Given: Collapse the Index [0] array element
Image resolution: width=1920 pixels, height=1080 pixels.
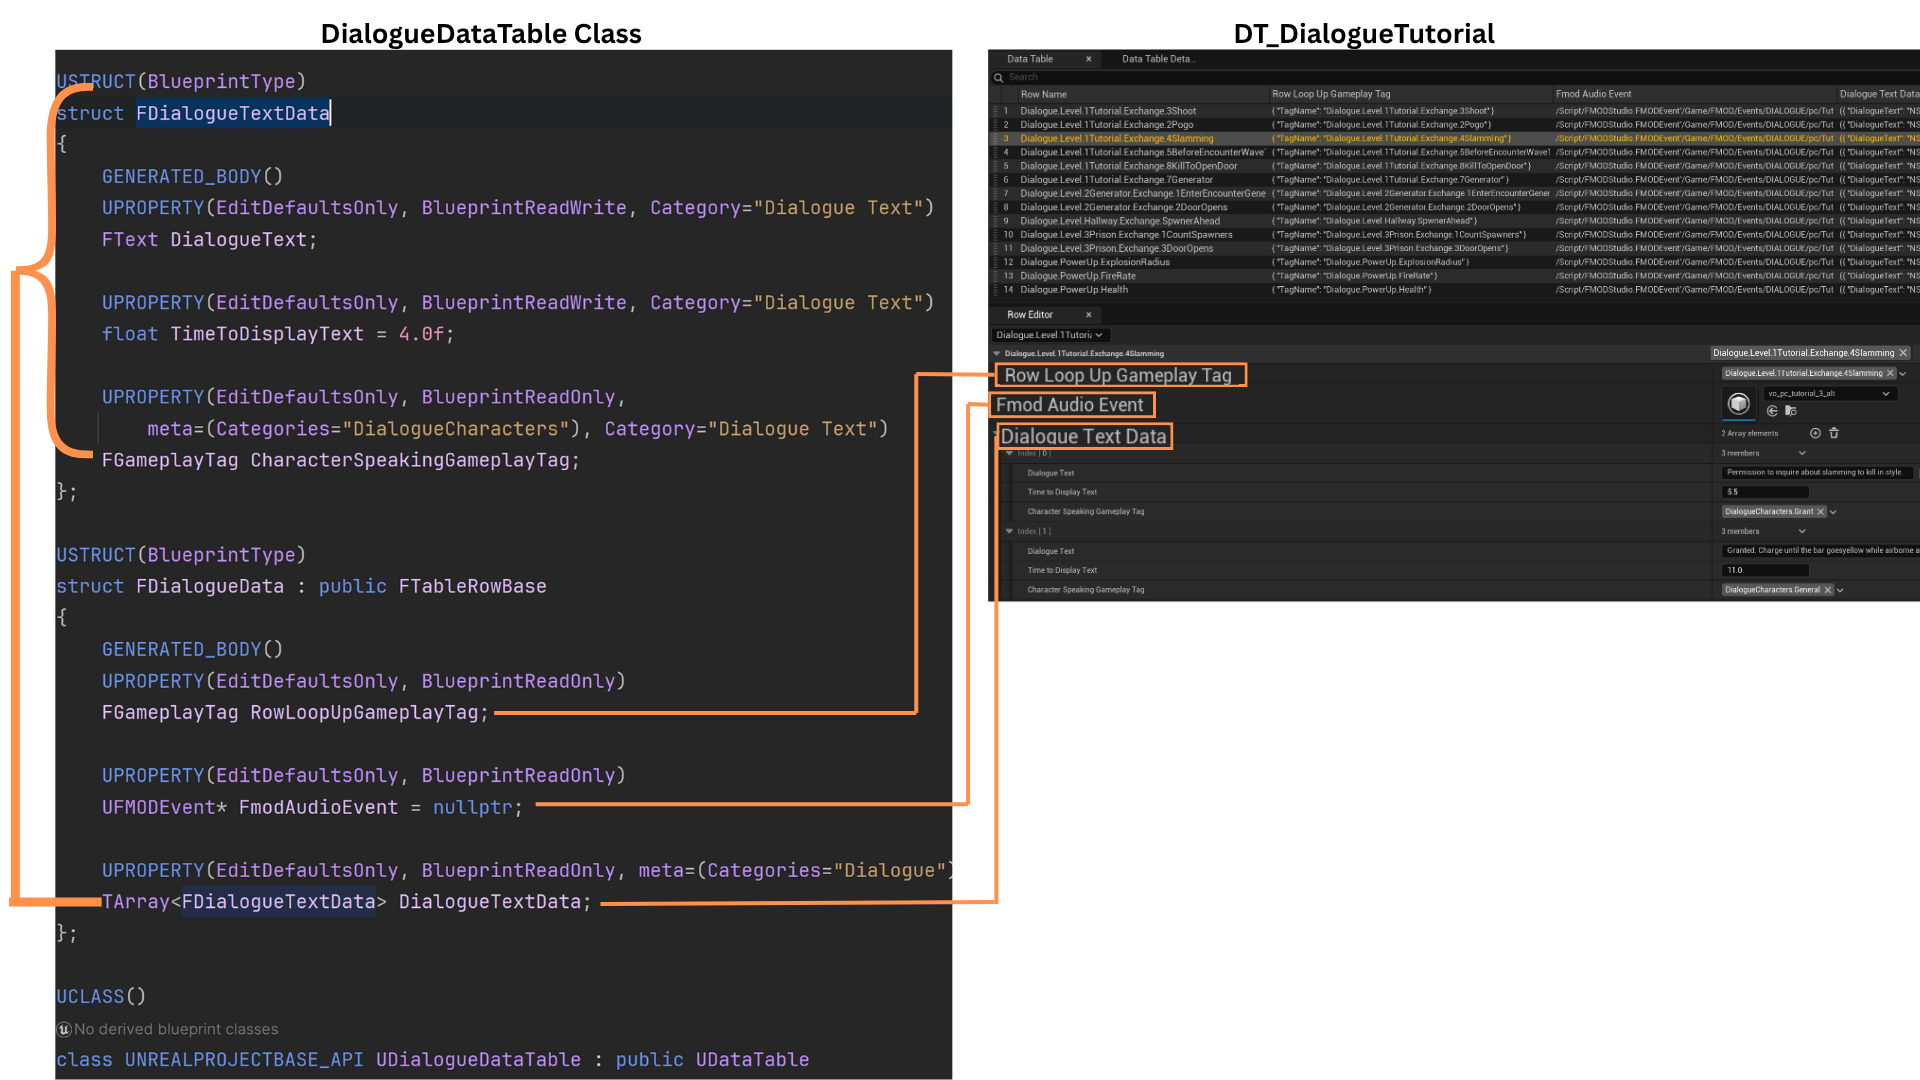Looking at the screenshot, I should click(1009, 453).
